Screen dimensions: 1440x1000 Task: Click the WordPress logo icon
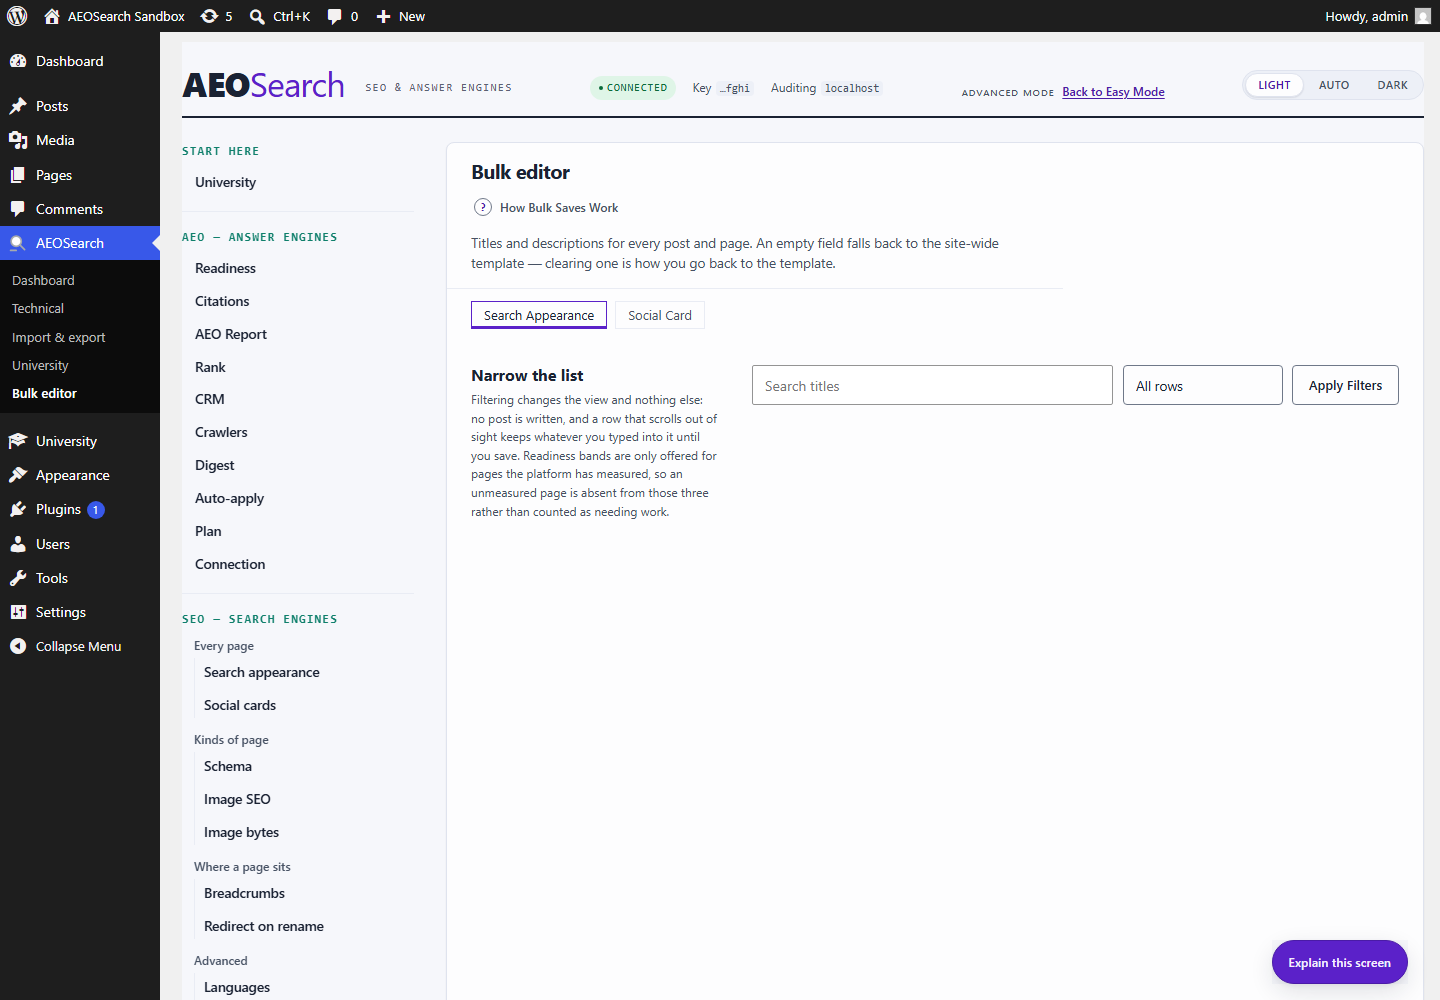click(x=17, y=16)
